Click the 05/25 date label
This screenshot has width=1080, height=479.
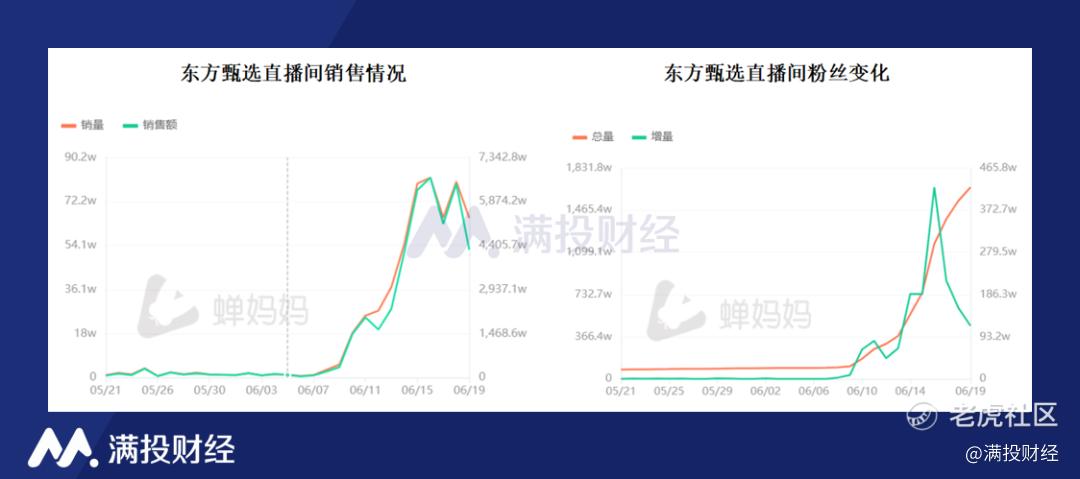(x=669, y=391)
